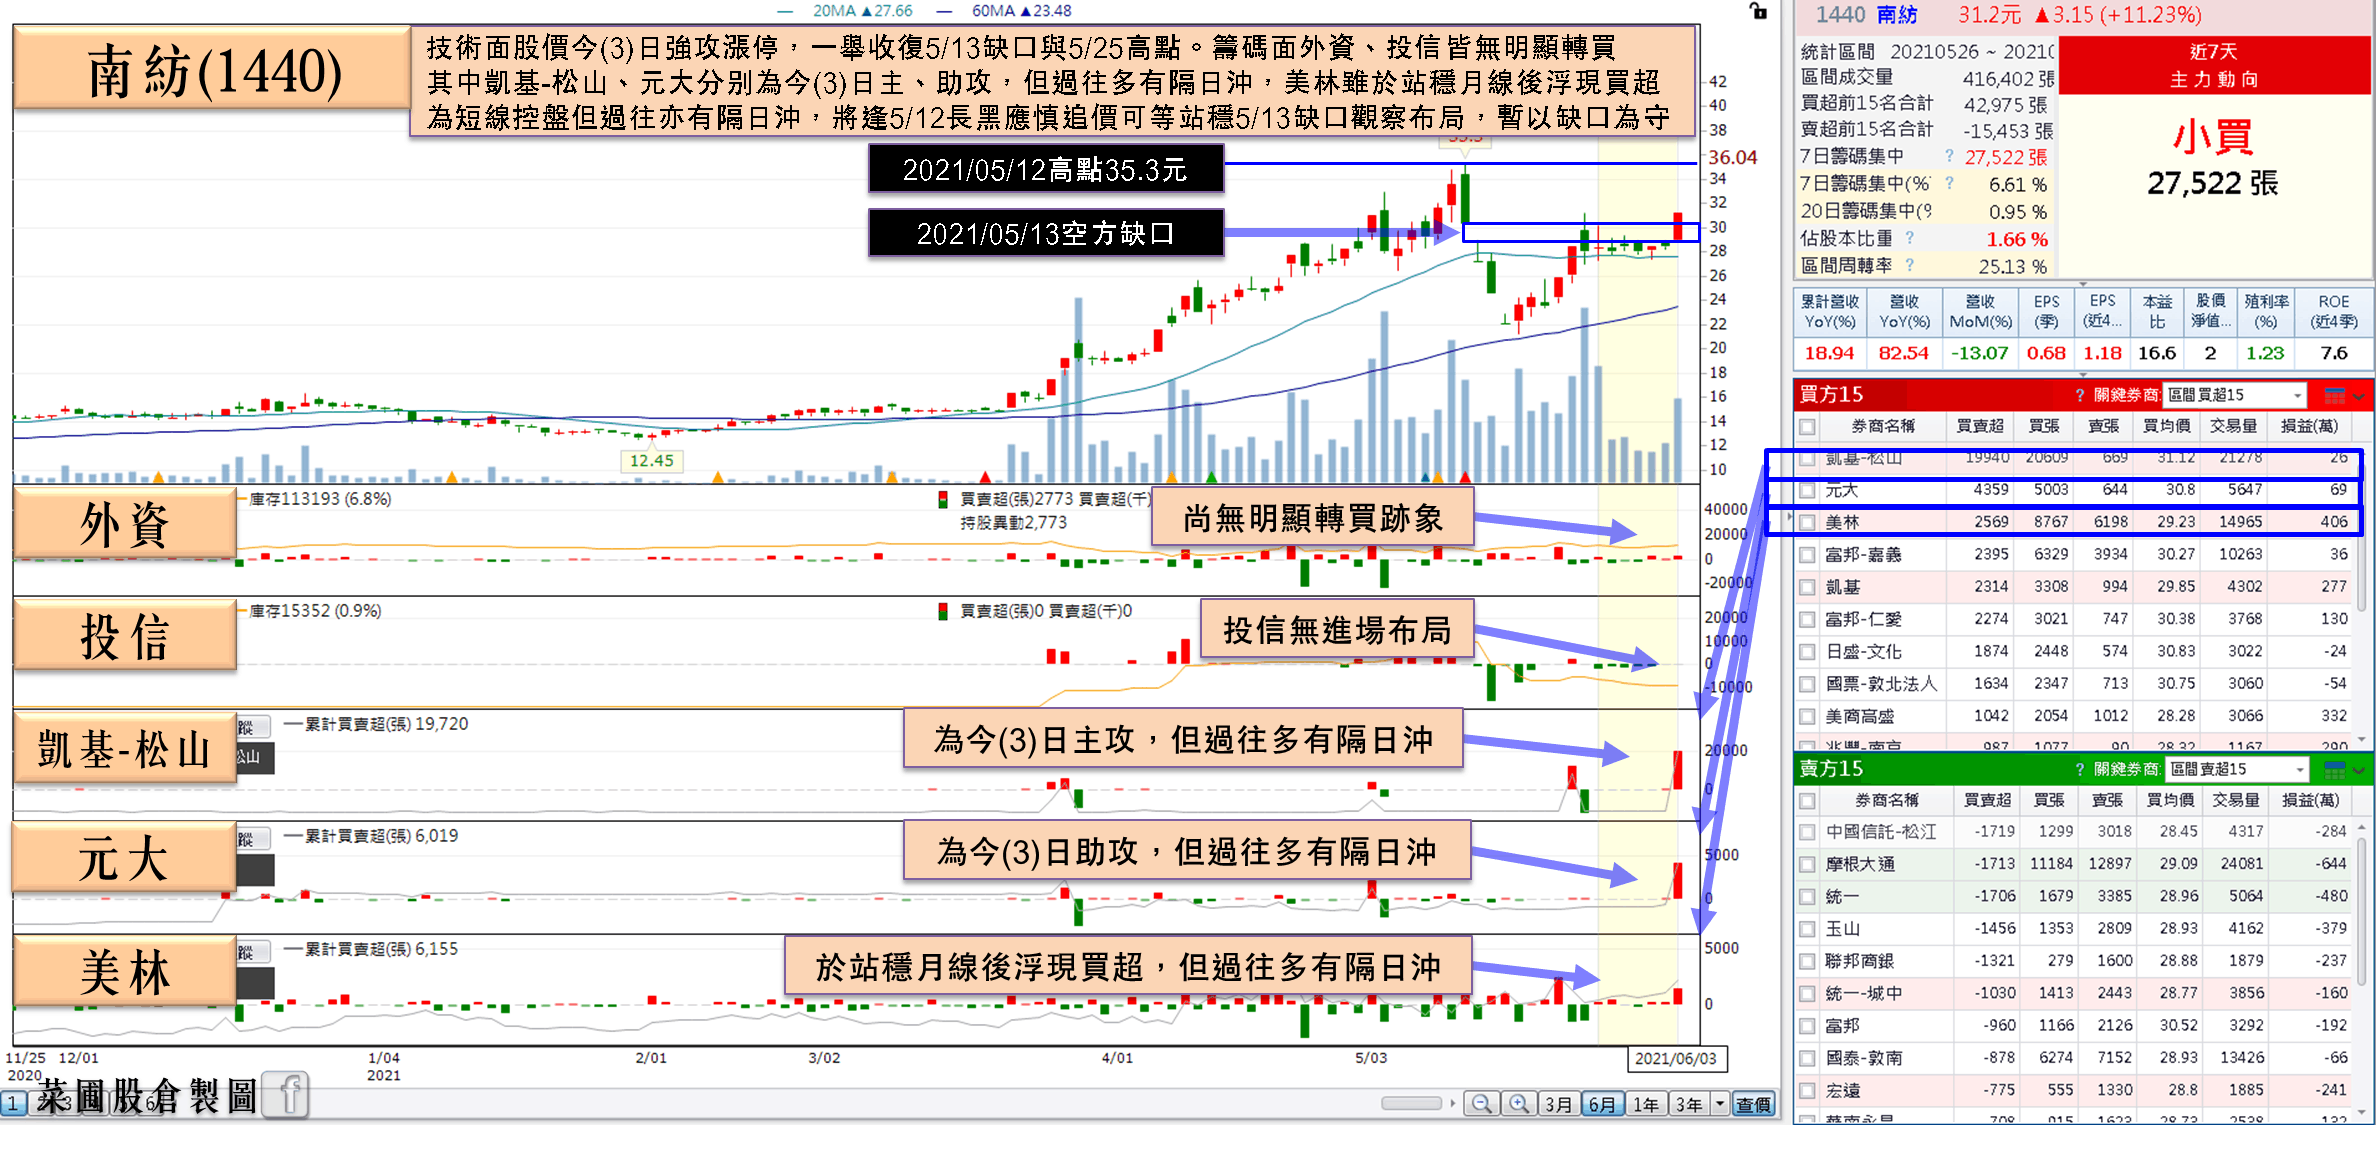Click the zoom in magnifier button
This screenshot has height=1149, width=2376.
pyautogui.click(x=1518, y=1104)
